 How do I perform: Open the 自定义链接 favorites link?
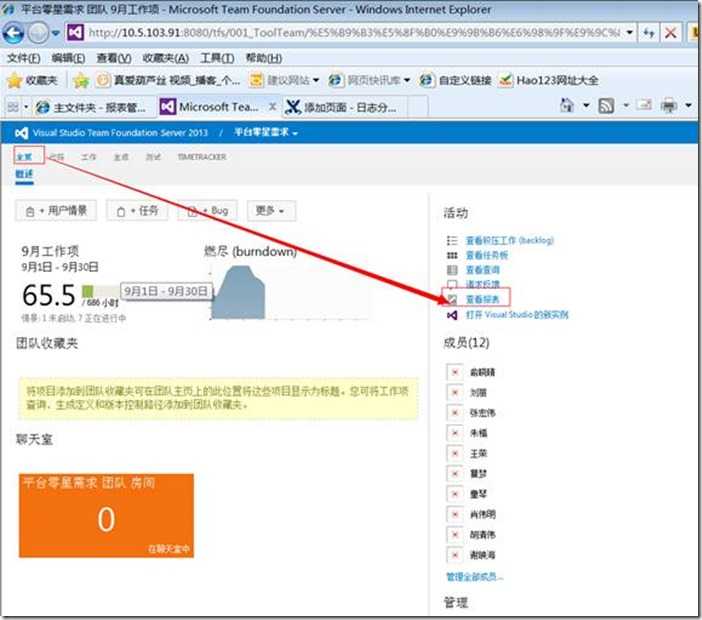click(456, 81)
